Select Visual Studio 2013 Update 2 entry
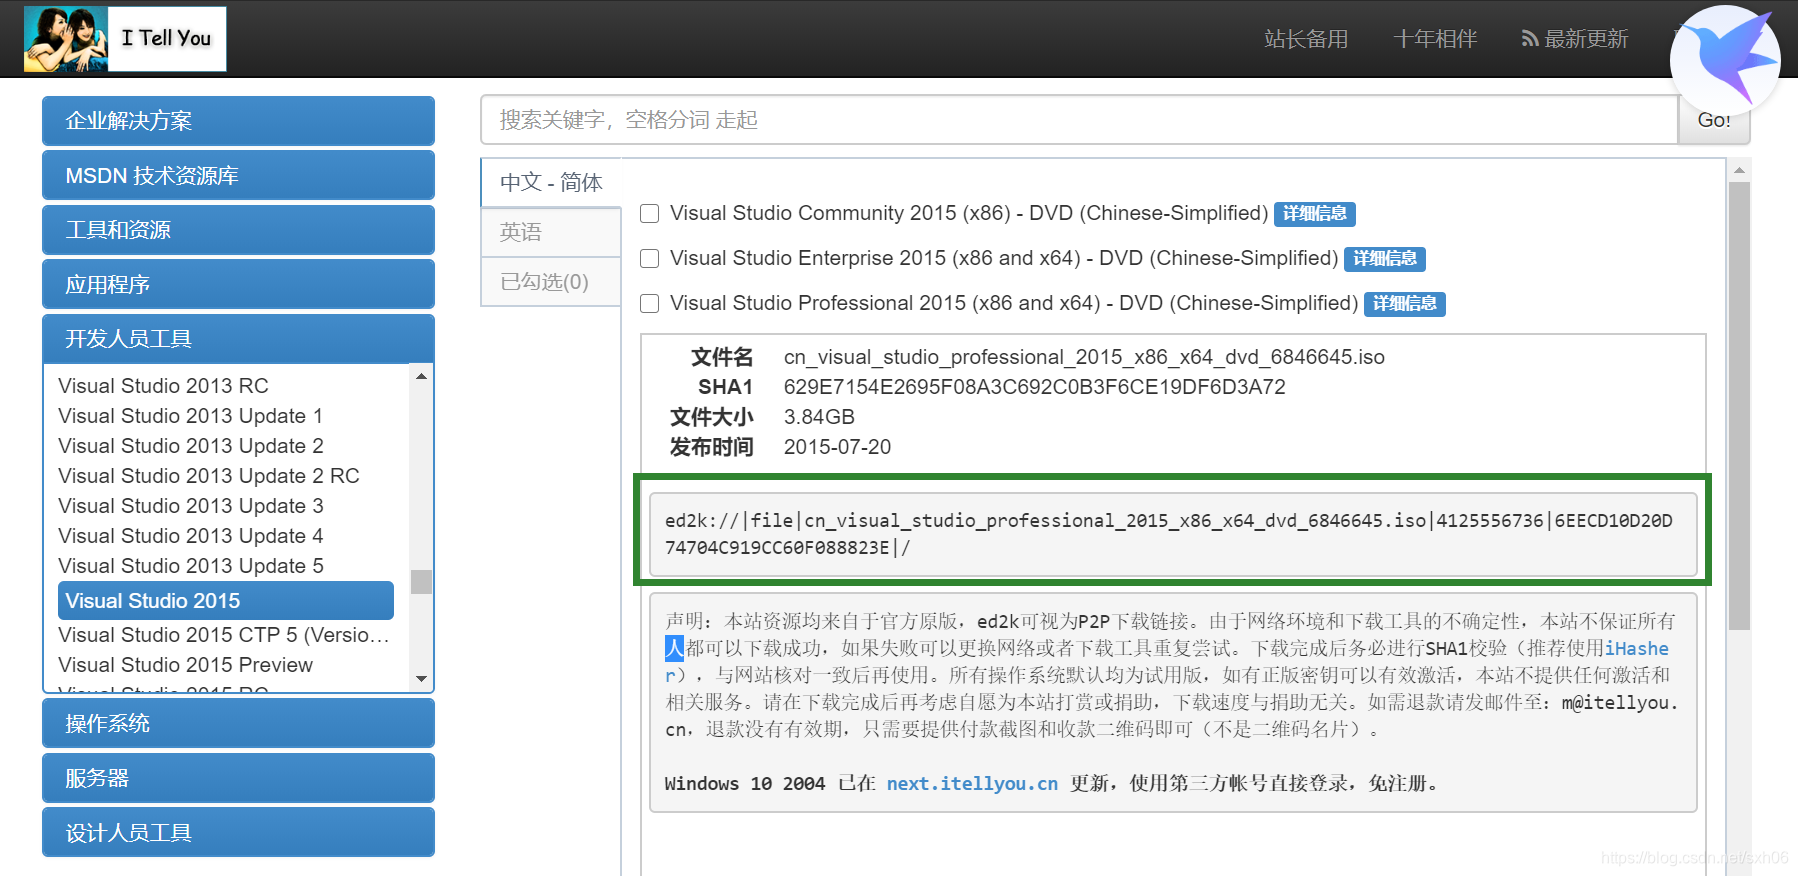The image size is (1798, 876). click(x=190, y=446)
